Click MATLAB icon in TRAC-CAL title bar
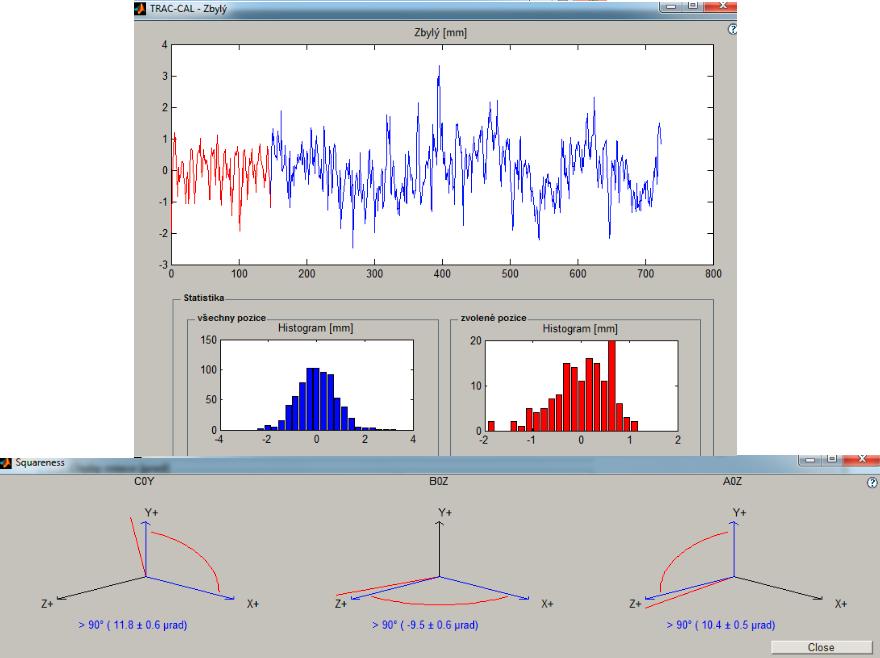The height and width of the screenshot is (658, 880). [140, 9]
